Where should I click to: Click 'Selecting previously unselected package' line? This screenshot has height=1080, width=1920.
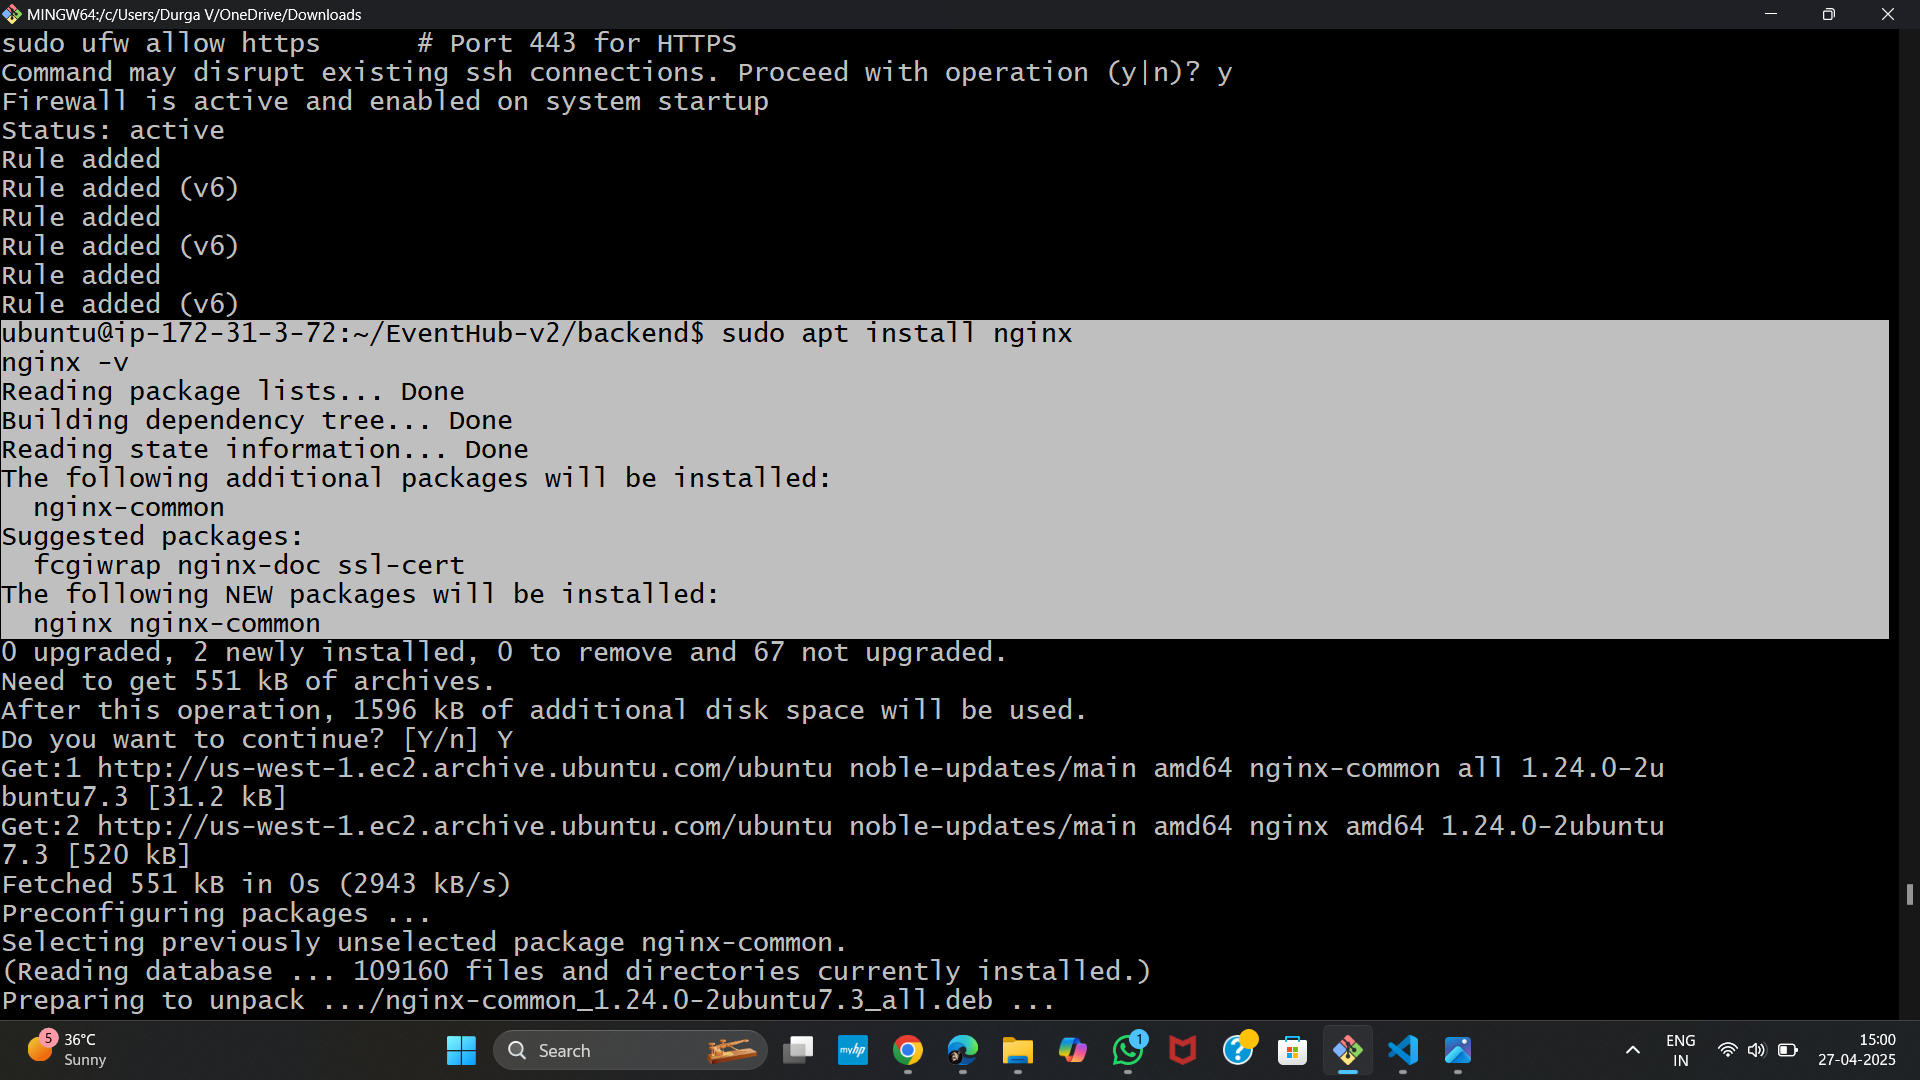[424, 943]
